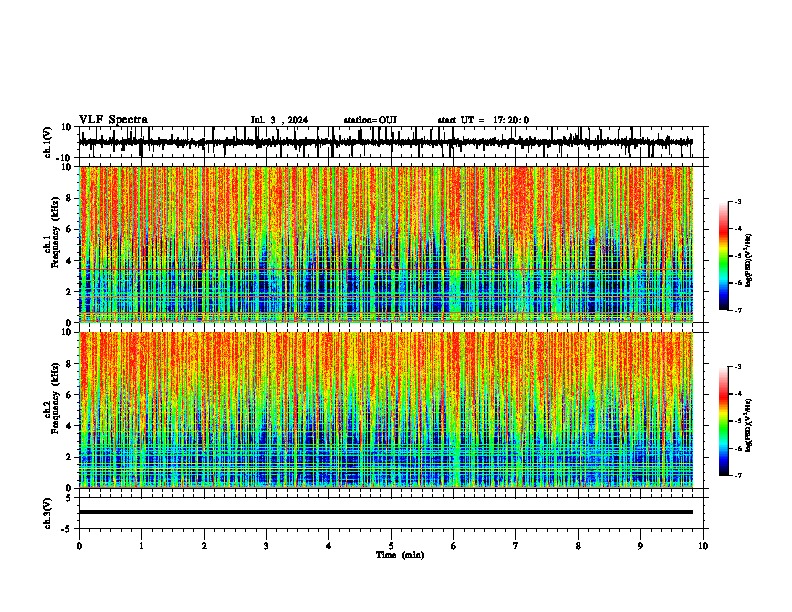Click the "-3" label on ch.1 colorbar
Viewport: 792px width, 612px height.
[x=737, y=201]
